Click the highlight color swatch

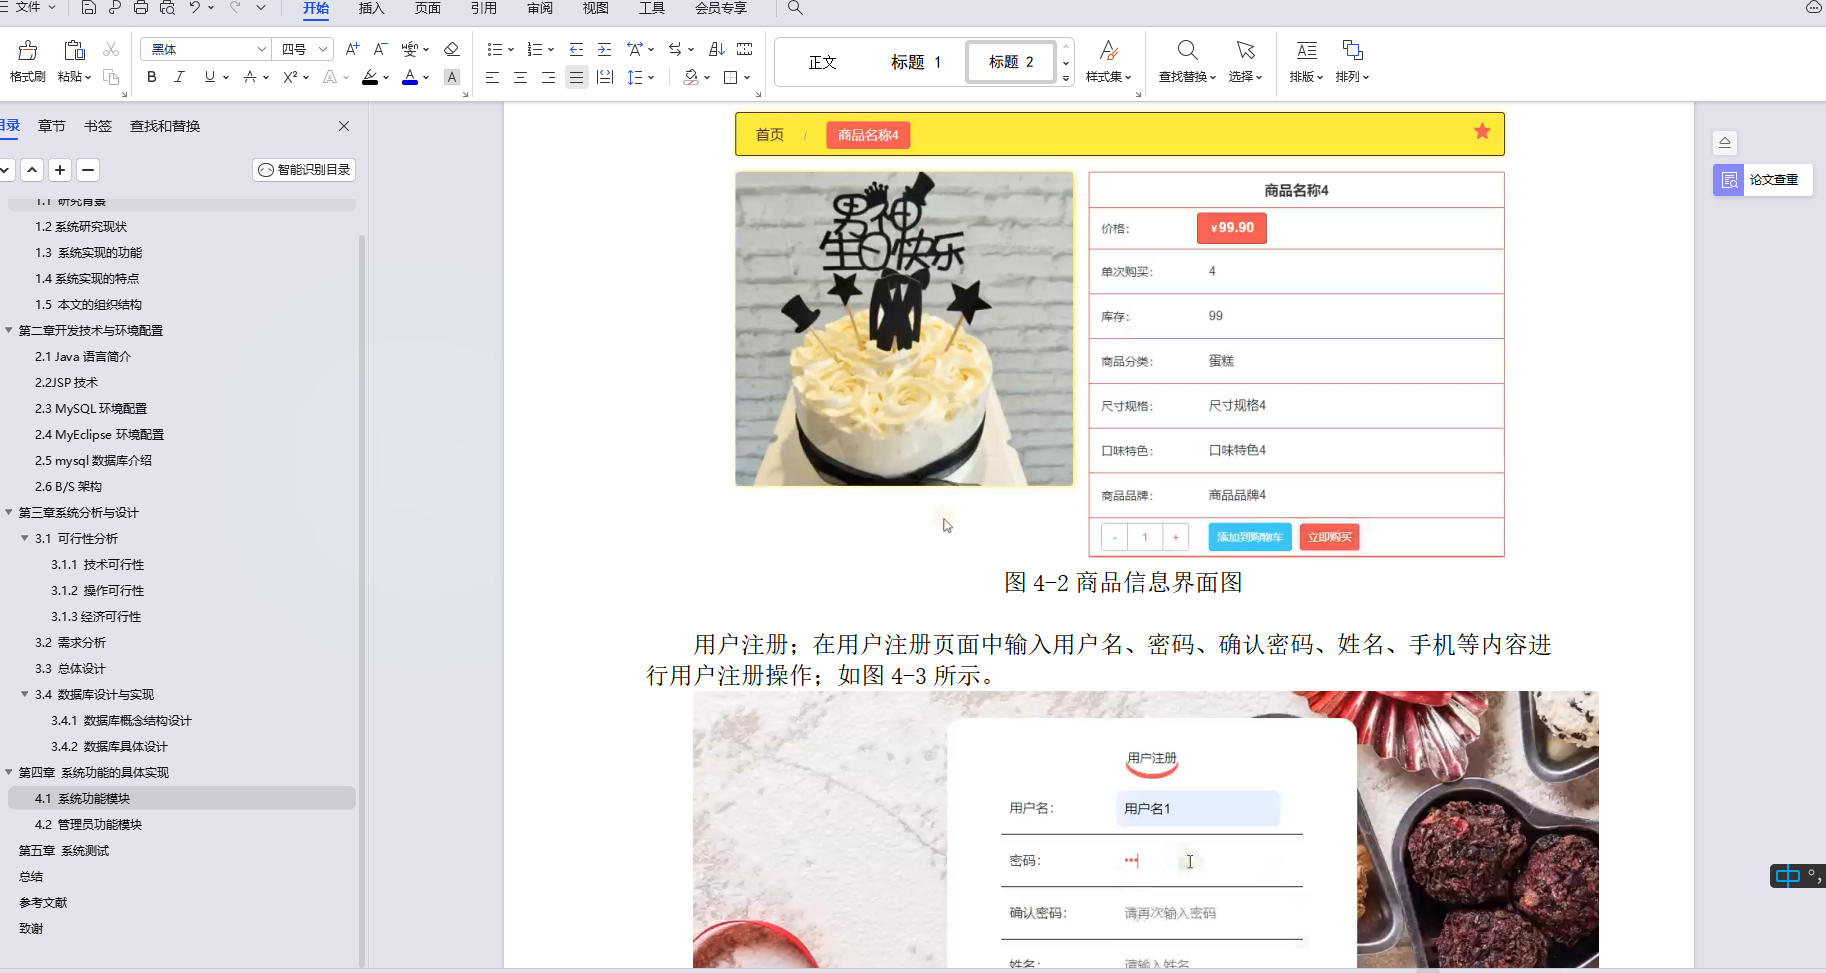tap(370, 77)
